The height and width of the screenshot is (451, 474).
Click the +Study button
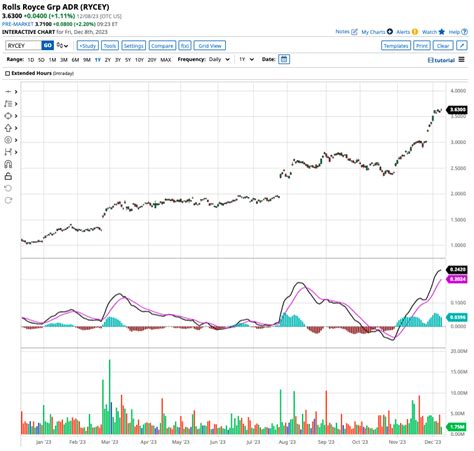(88, 46)
